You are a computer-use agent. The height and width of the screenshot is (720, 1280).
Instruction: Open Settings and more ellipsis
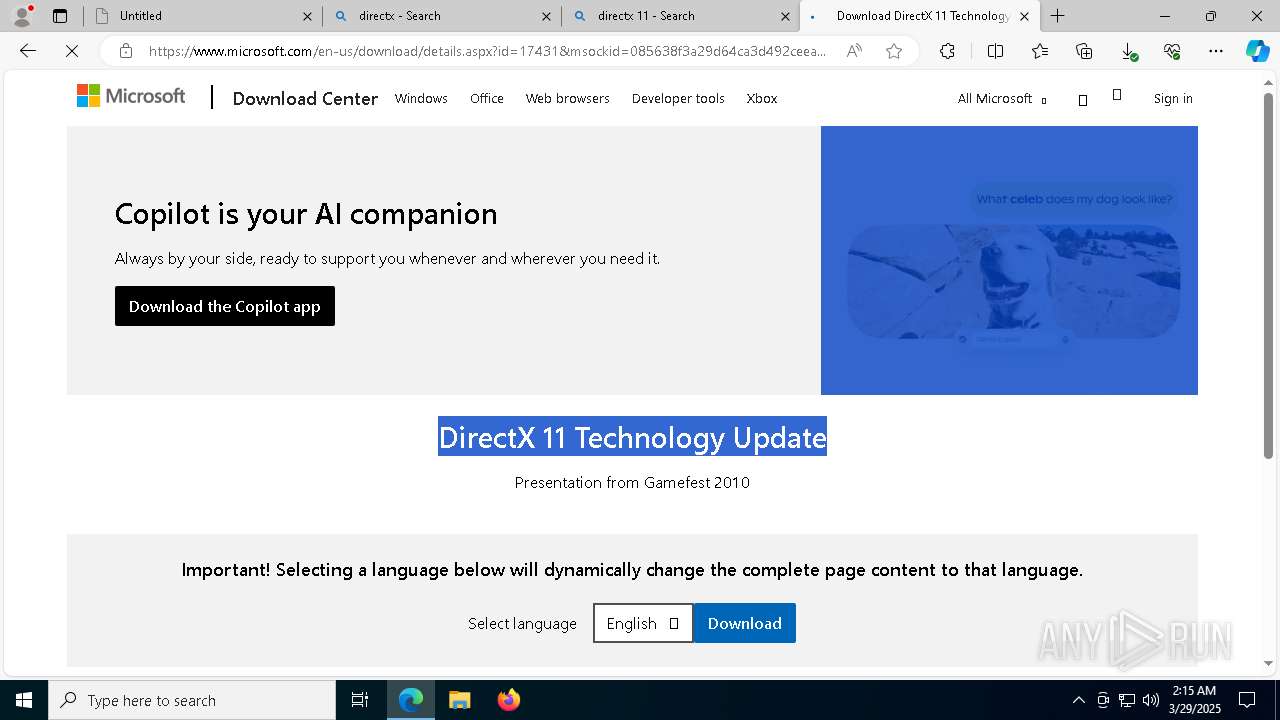[x=1216, y=51]
